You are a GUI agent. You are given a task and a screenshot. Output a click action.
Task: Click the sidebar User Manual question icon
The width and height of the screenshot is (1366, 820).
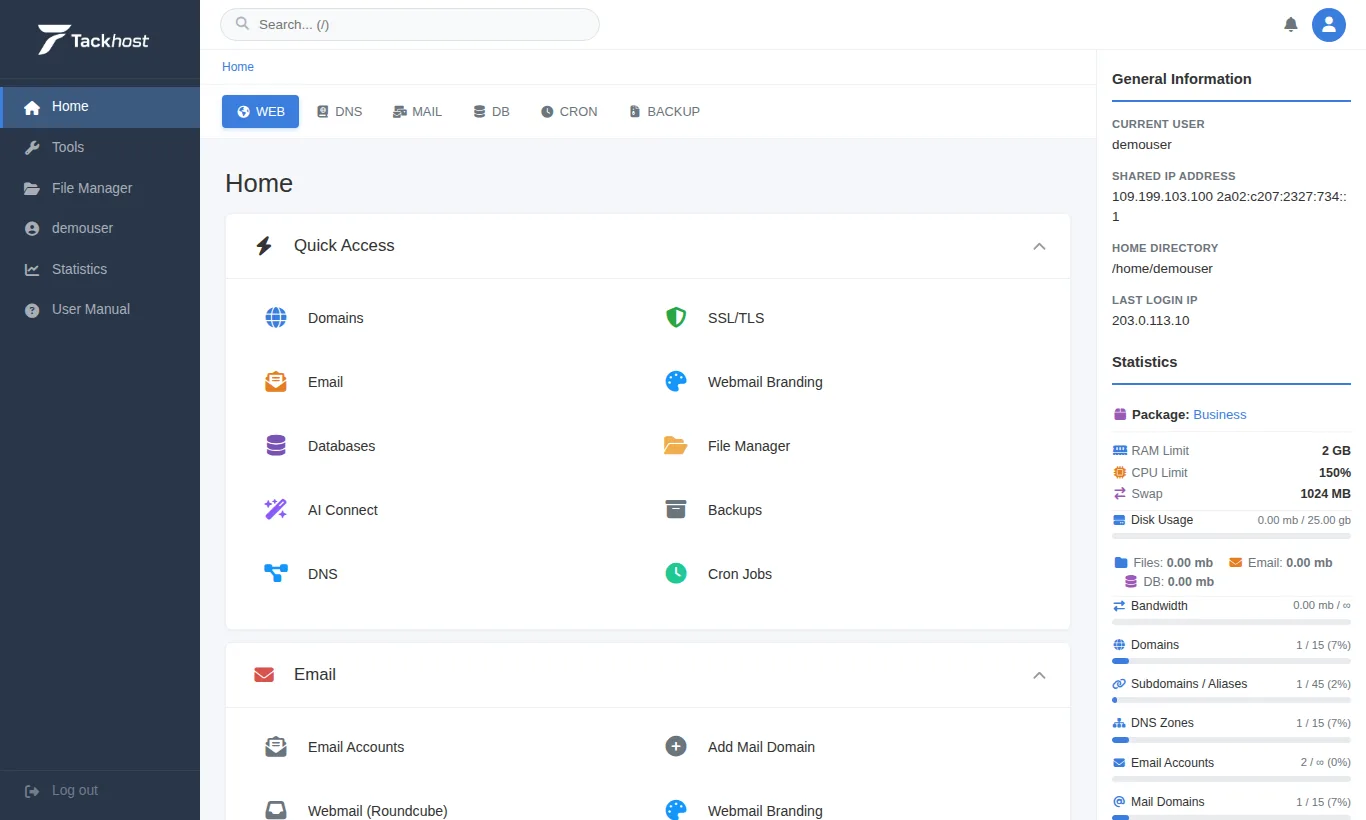[x=32, y=310]
